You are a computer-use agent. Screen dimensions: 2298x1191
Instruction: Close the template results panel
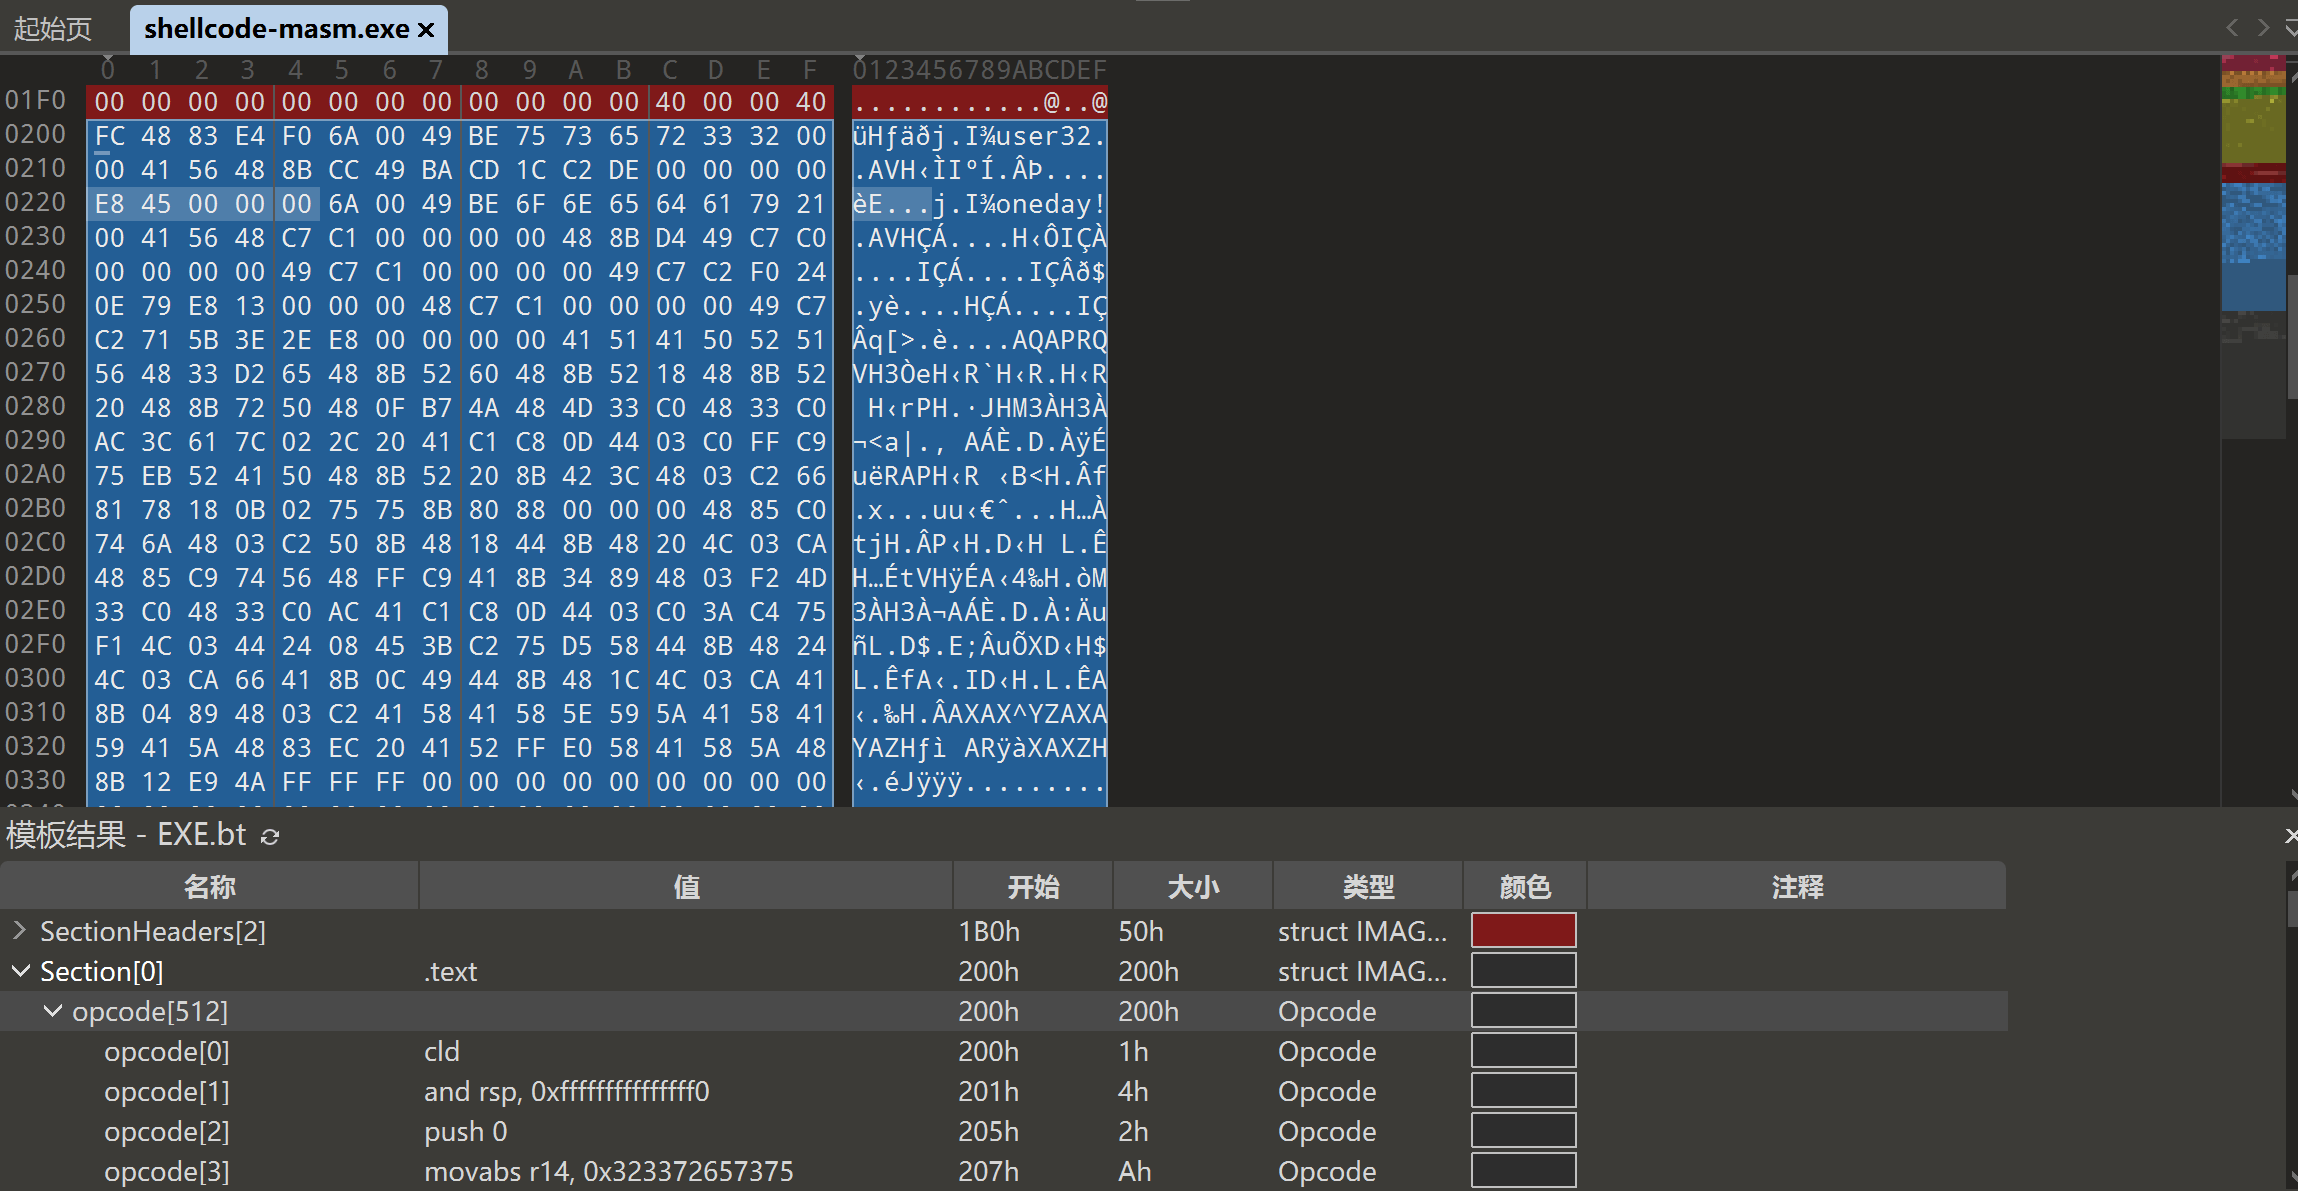point(2290,835)
